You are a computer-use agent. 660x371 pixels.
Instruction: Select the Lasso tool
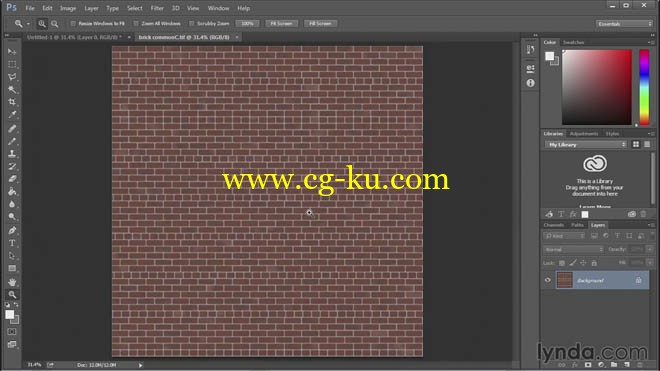pyautogui.click(x=12, y=77)
